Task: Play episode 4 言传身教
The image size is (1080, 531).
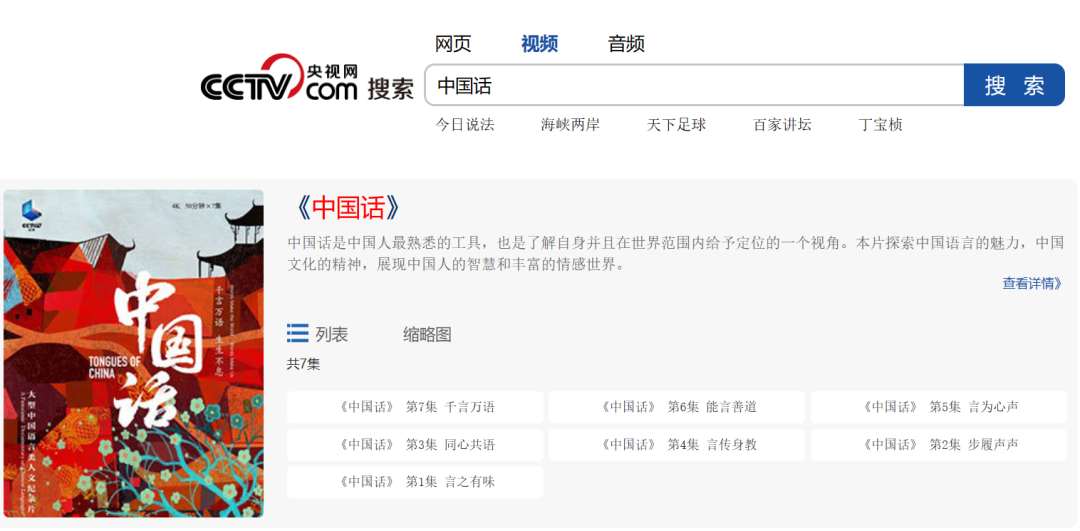Action: tap(677, 444)
